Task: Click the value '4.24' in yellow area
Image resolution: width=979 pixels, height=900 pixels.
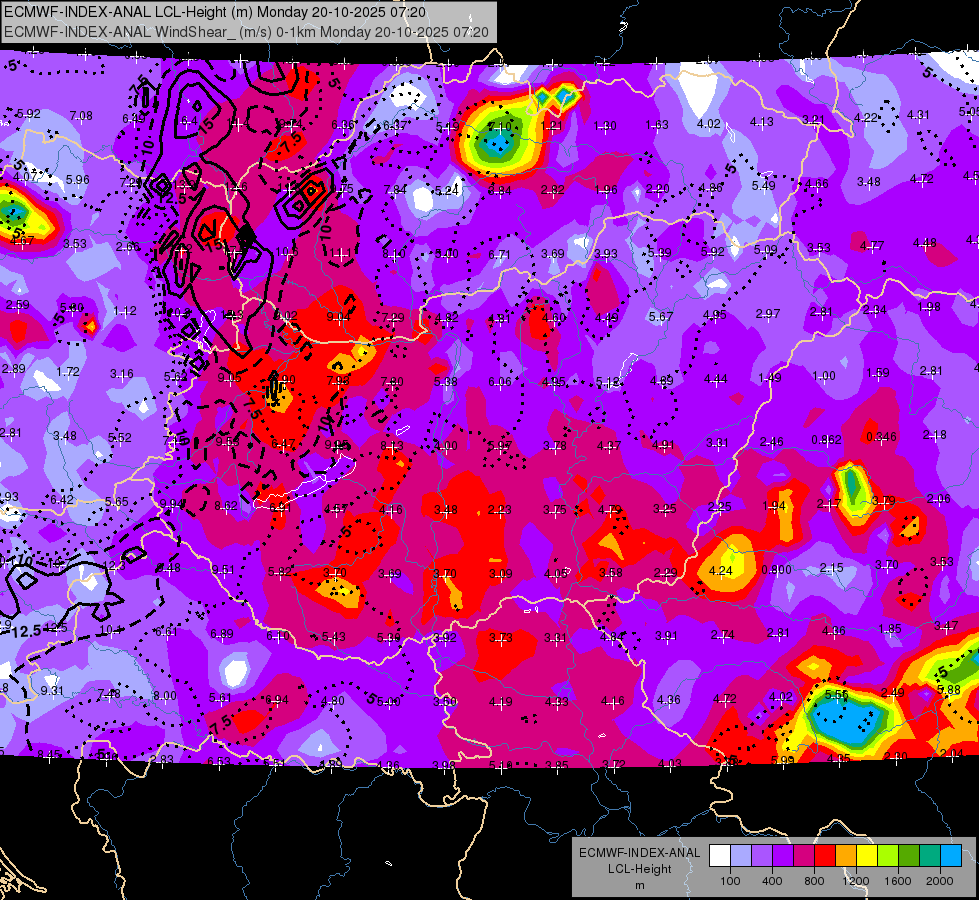Action: pos(721,570)
